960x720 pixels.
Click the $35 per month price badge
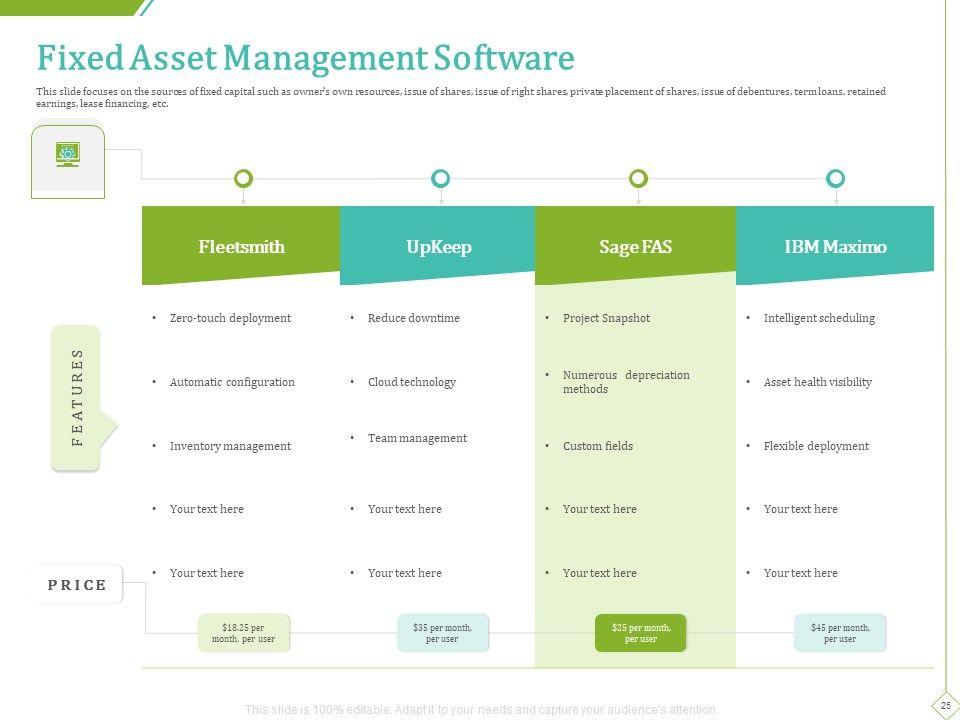click(442, 633)
